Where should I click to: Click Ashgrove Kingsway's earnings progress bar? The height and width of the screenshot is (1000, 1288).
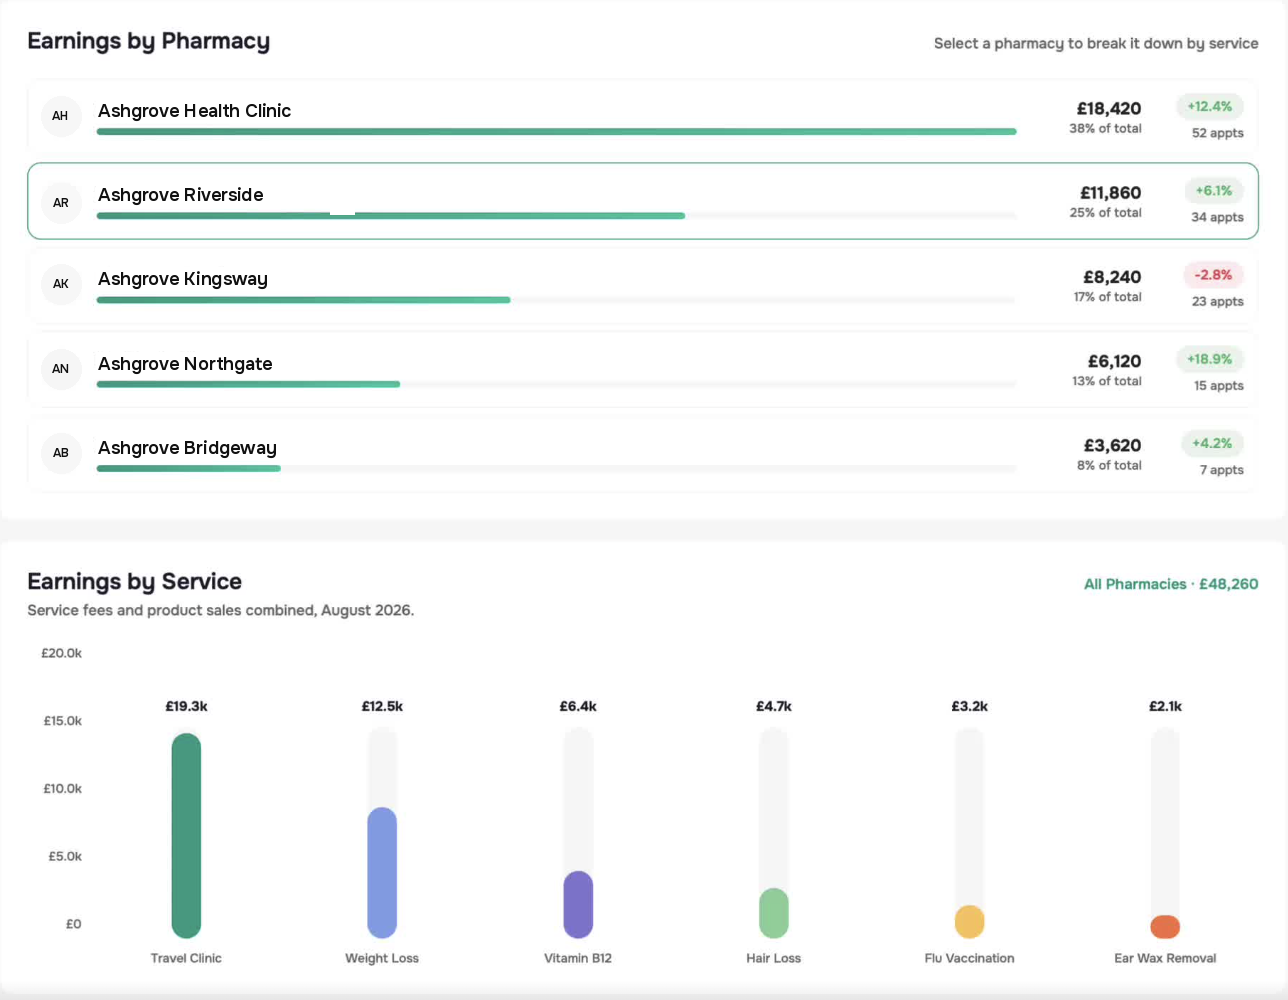pos(557,300)
